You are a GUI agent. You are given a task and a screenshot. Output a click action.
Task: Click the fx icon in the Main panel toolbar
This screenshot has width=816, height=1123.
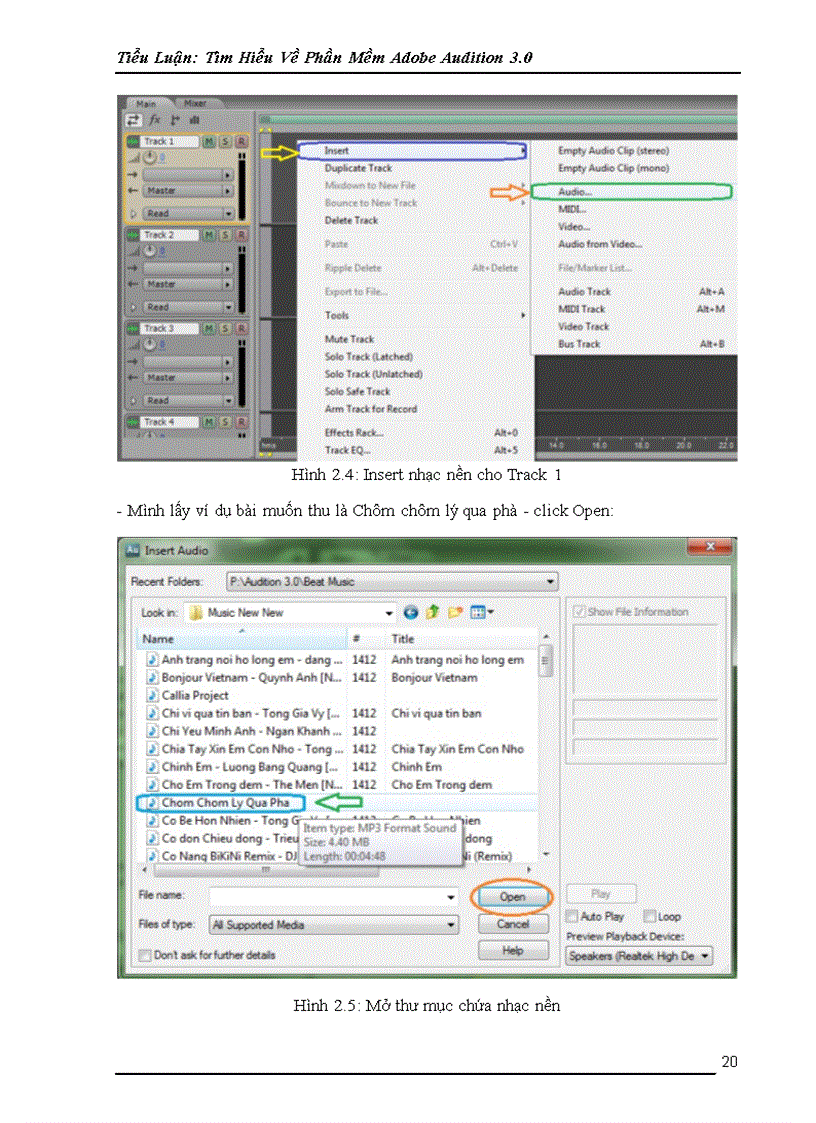point(154,119)
